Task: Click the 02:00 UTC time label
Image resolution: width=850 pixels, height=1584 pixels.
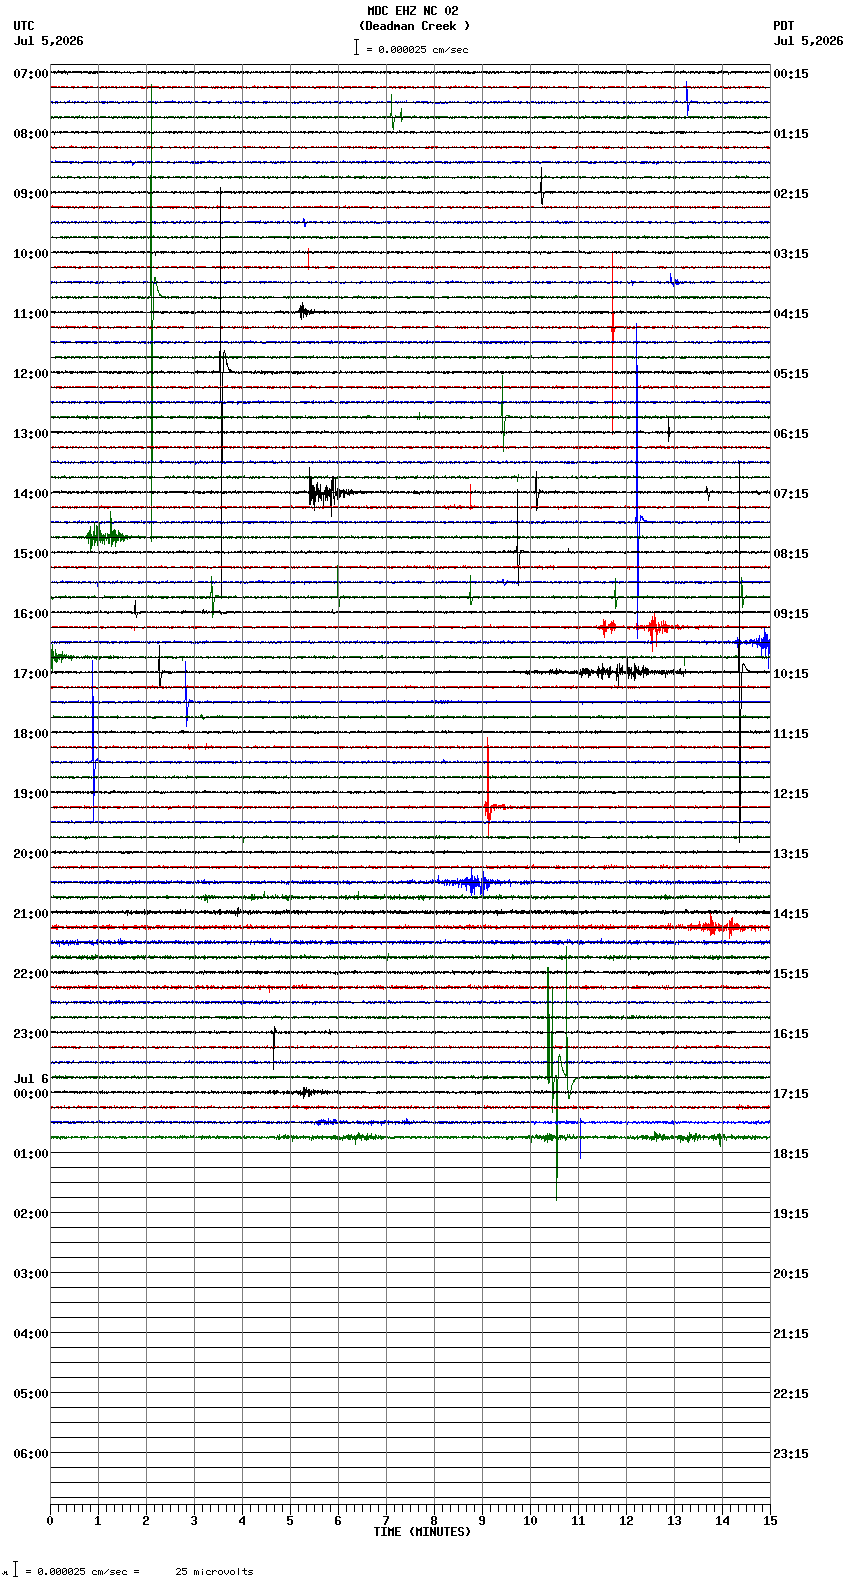Action: pos(31,1214)
